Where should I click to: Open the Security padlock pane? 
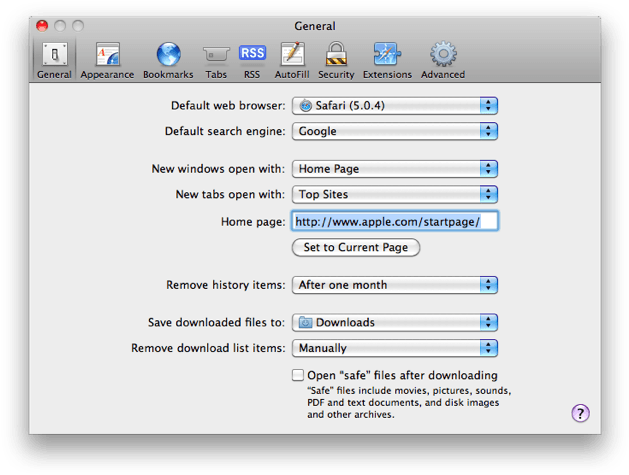[x=336, y=60]
